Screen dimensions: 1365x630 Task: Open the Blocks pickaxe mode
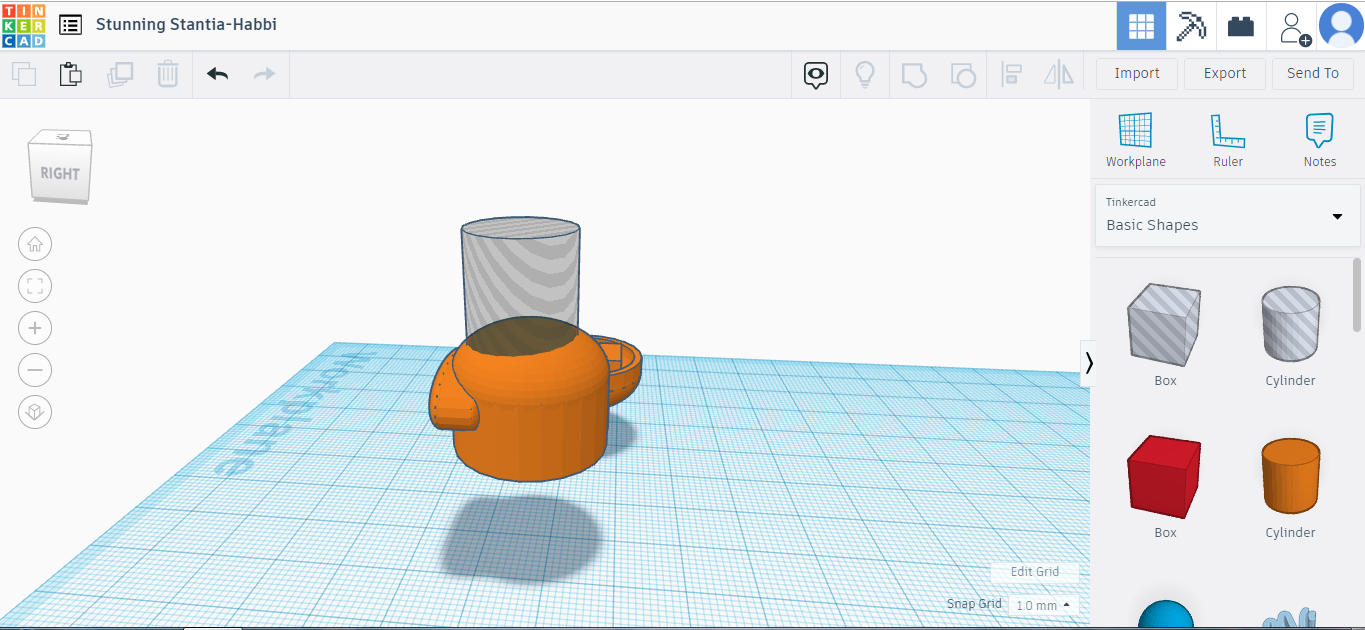pos(1191,26)
